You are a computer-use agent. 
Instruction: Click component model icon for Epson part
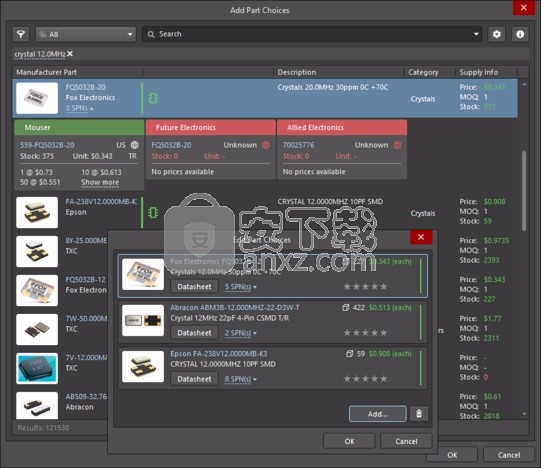click(x=153, y=212)
